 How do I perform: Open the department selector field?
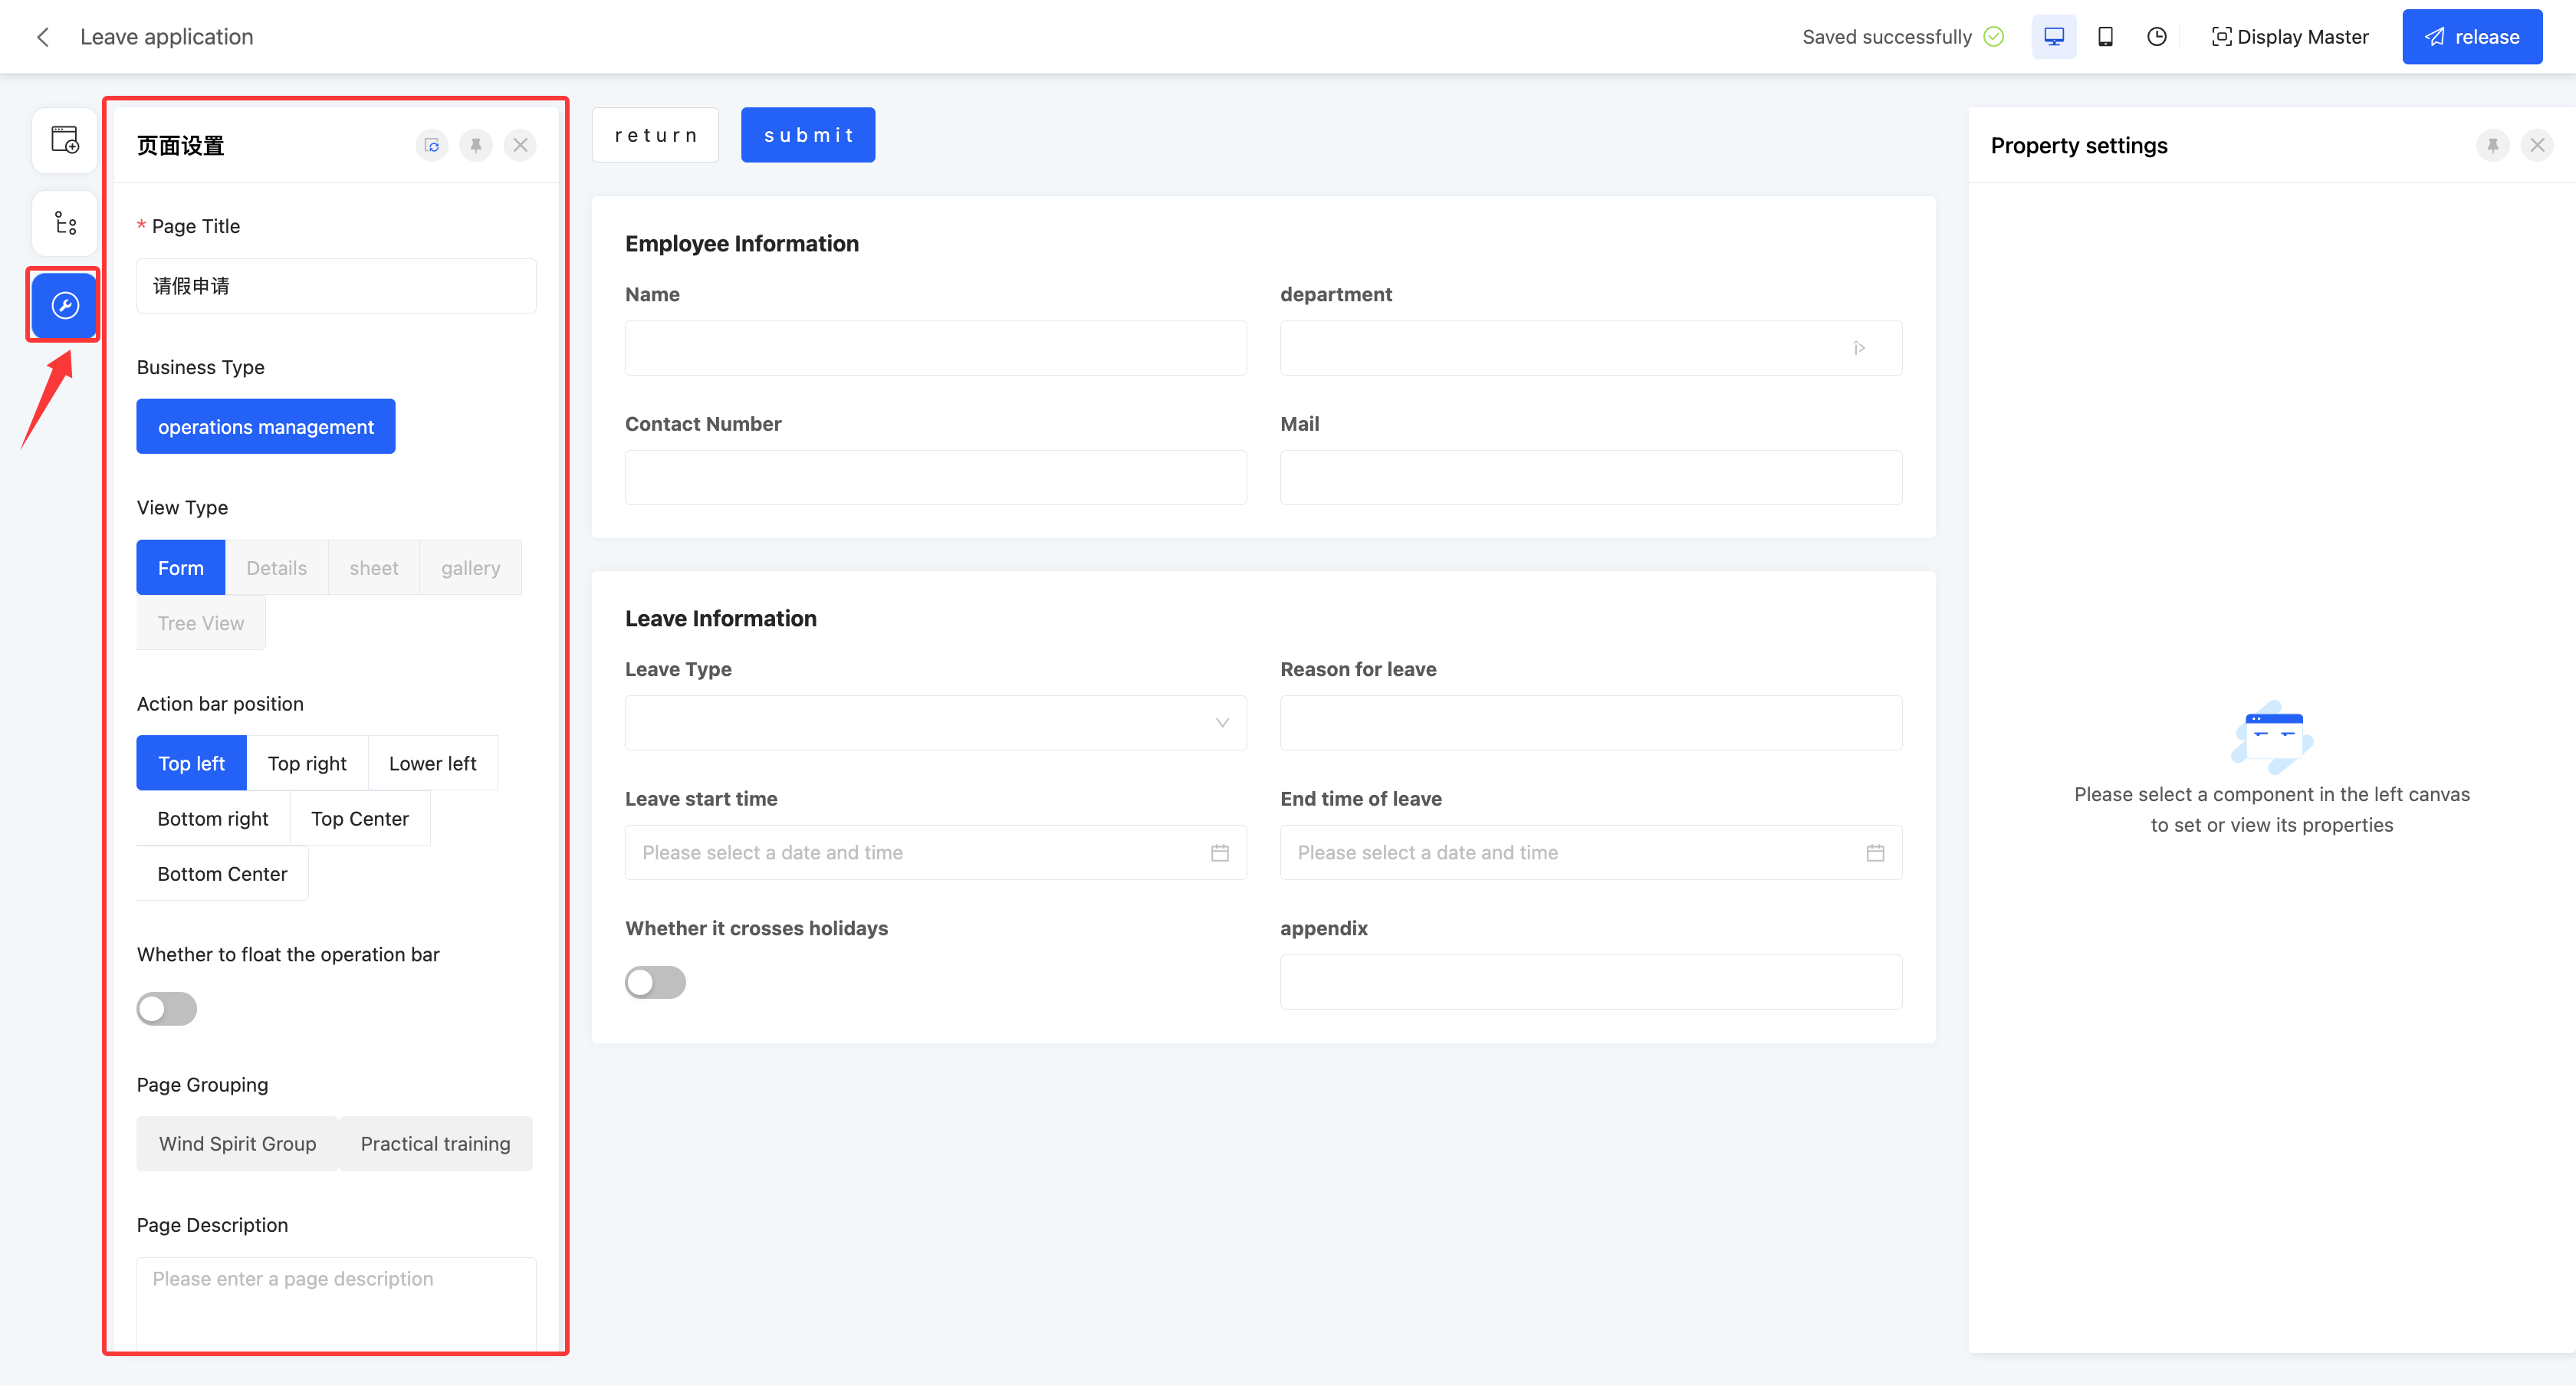coord(1590,348)
